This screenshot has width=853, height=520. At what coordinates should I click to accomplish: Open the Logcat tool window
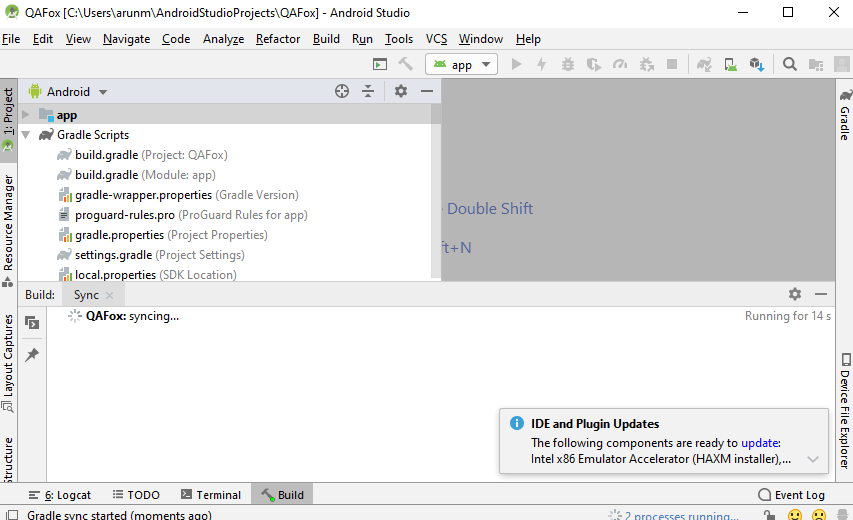coord(60,494)
